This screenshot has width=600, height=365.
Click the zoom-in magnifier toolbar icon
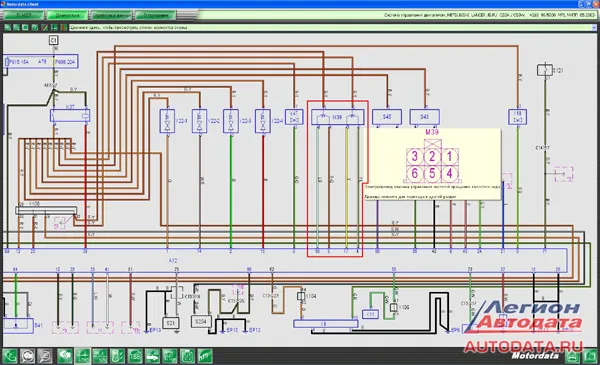pos(8,28)
